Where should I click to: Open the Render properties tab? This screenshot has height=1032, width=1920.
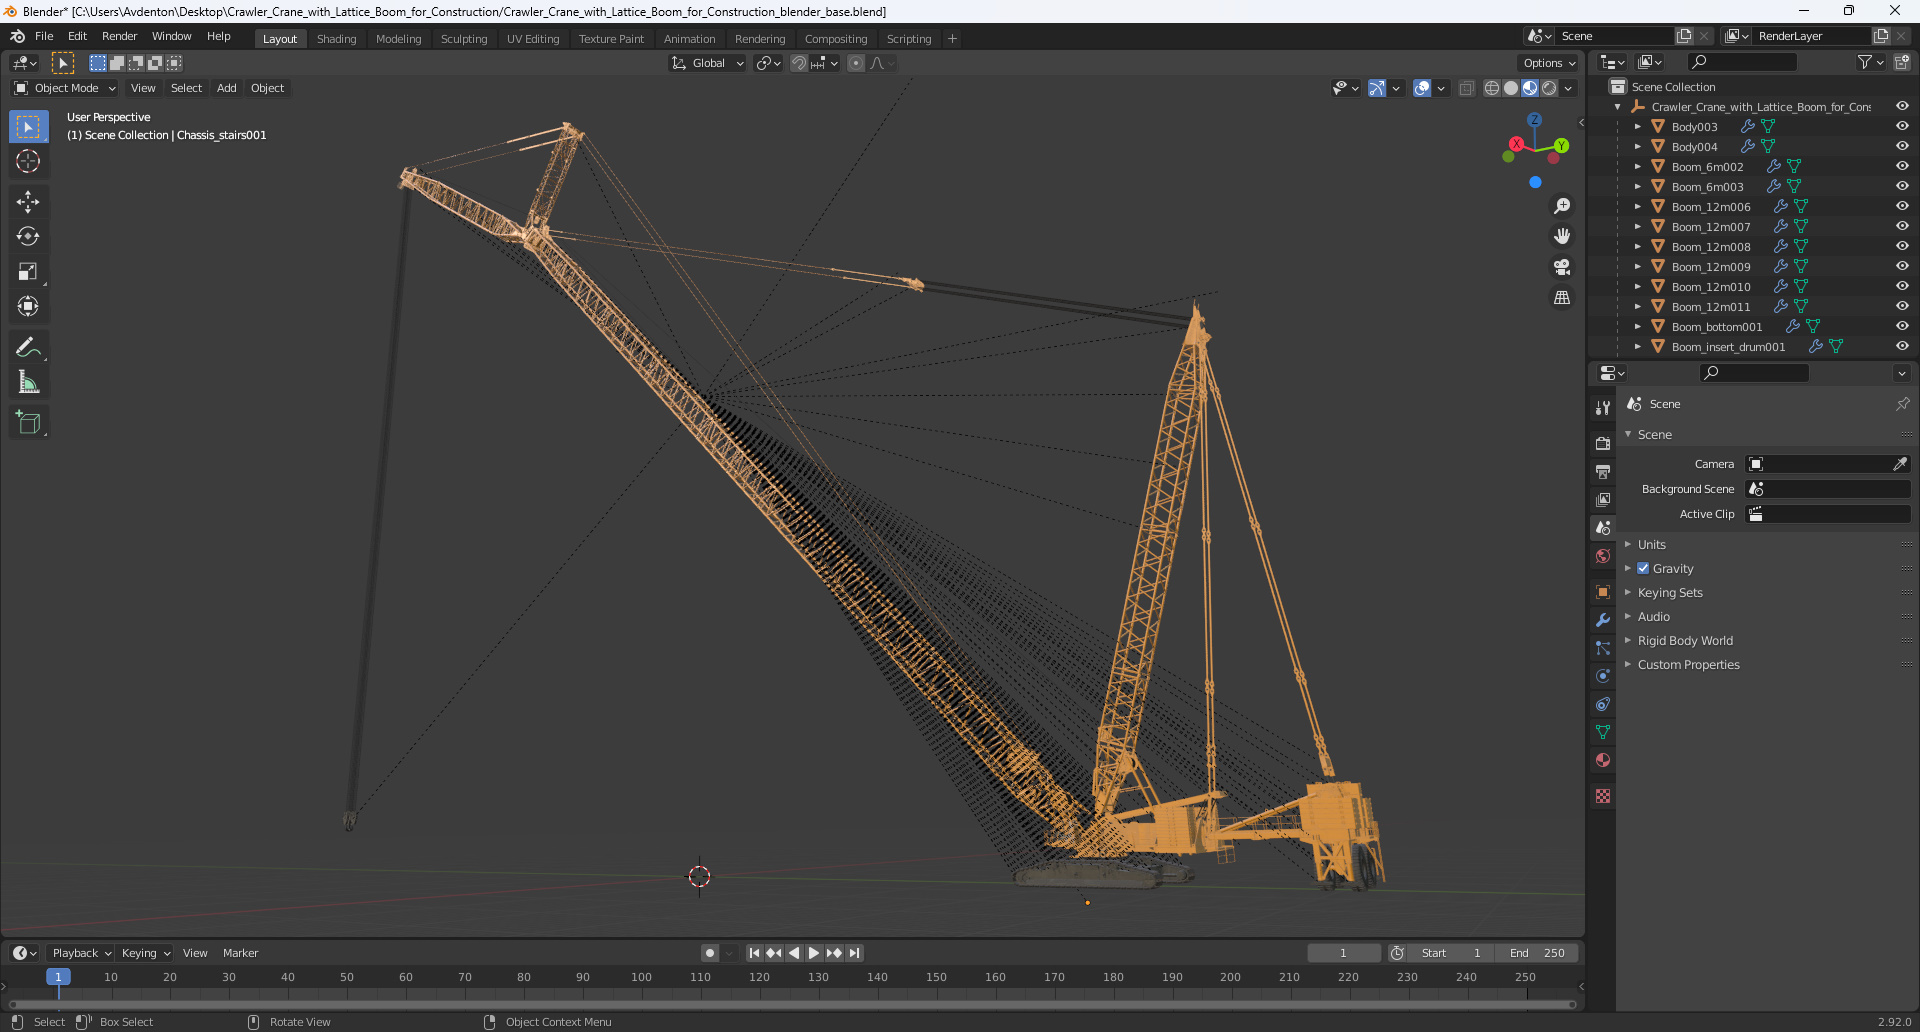1603,443
